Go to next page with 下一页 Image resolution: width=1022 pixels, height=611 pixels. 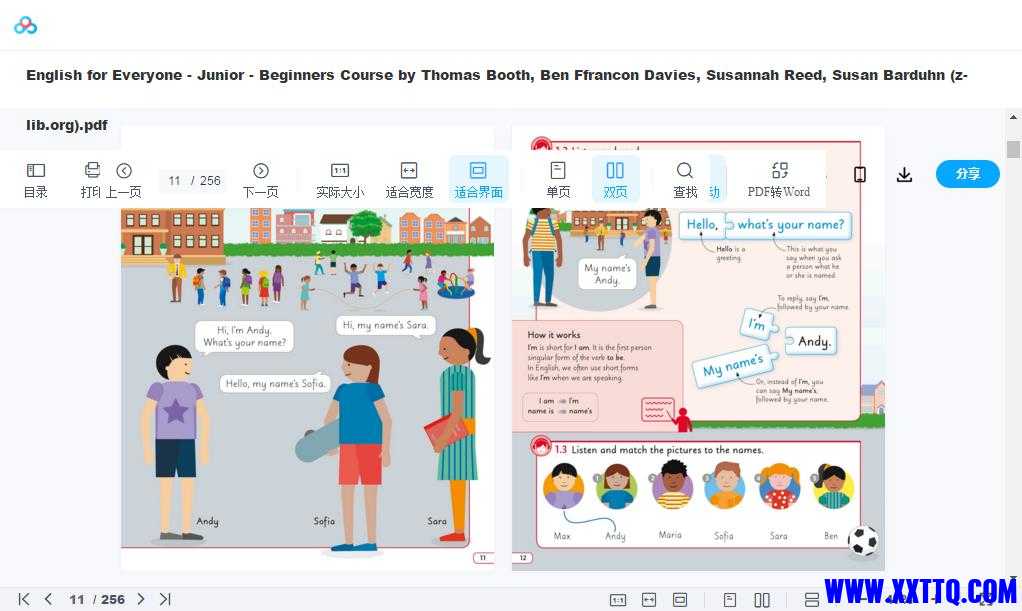261,180
